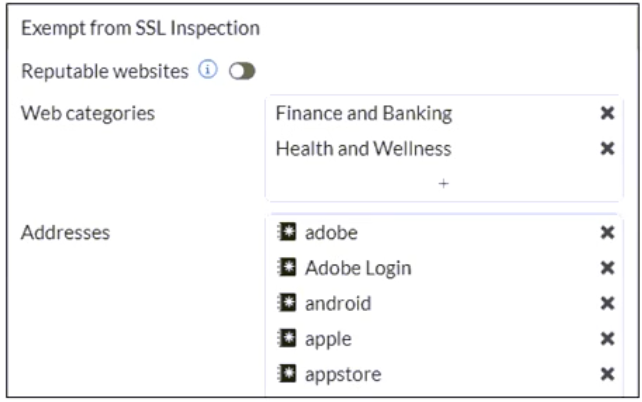Viewport: 642px width, 402px height.
Task: Click the apple address object icon
Action: tap(285, 339)
